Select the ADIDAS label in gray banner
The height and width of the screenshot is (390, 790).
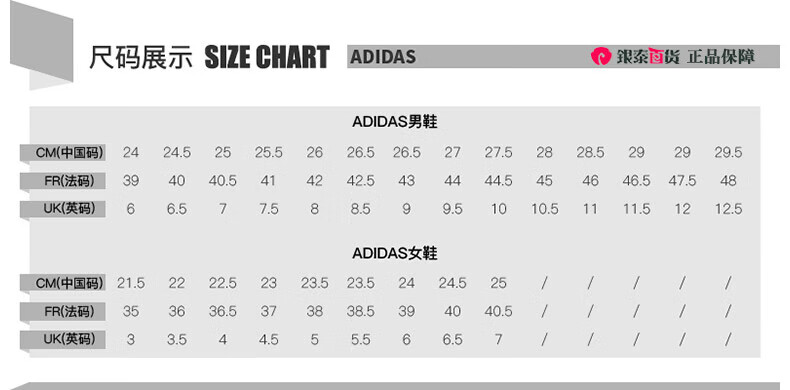tap(383, 57)
